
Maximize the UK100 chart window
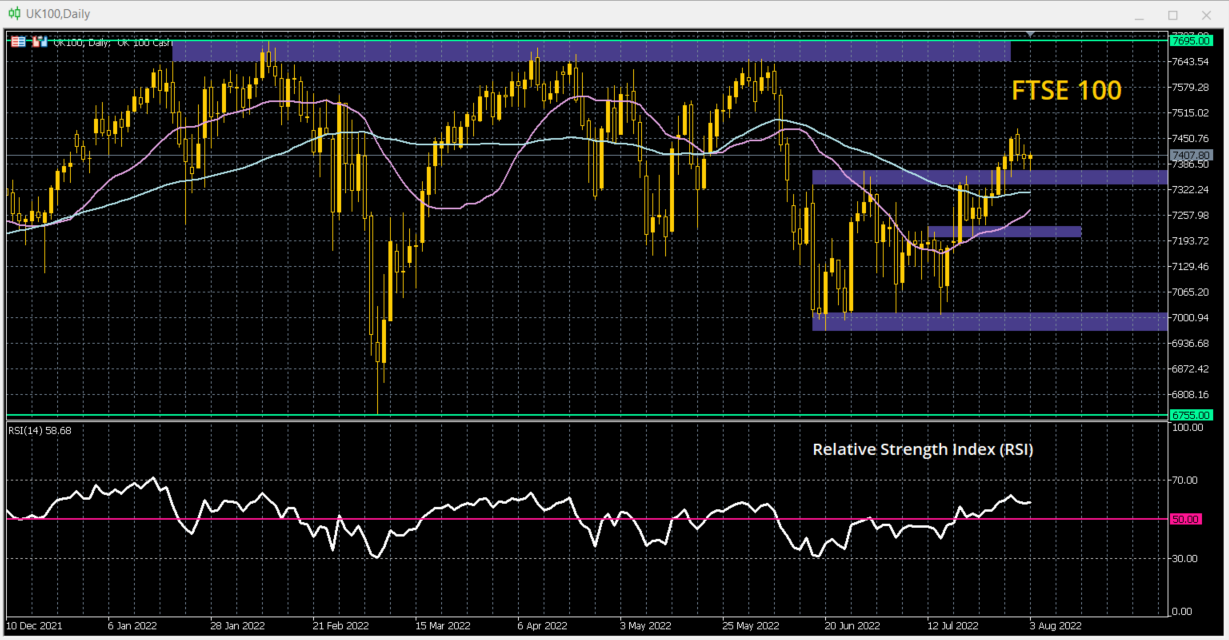coord(1173,15)
